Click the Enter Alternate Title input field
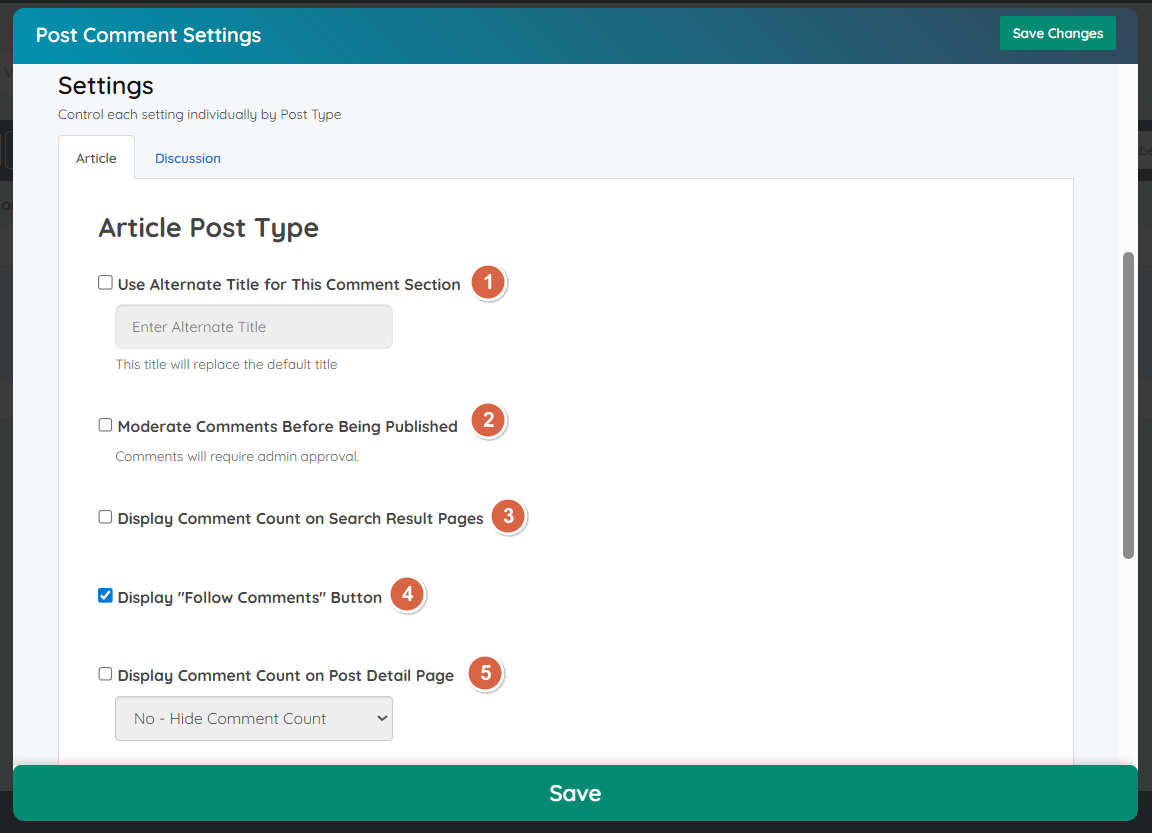The width and height of the screenshot is (1152, 833). click(x=253, y=327)
